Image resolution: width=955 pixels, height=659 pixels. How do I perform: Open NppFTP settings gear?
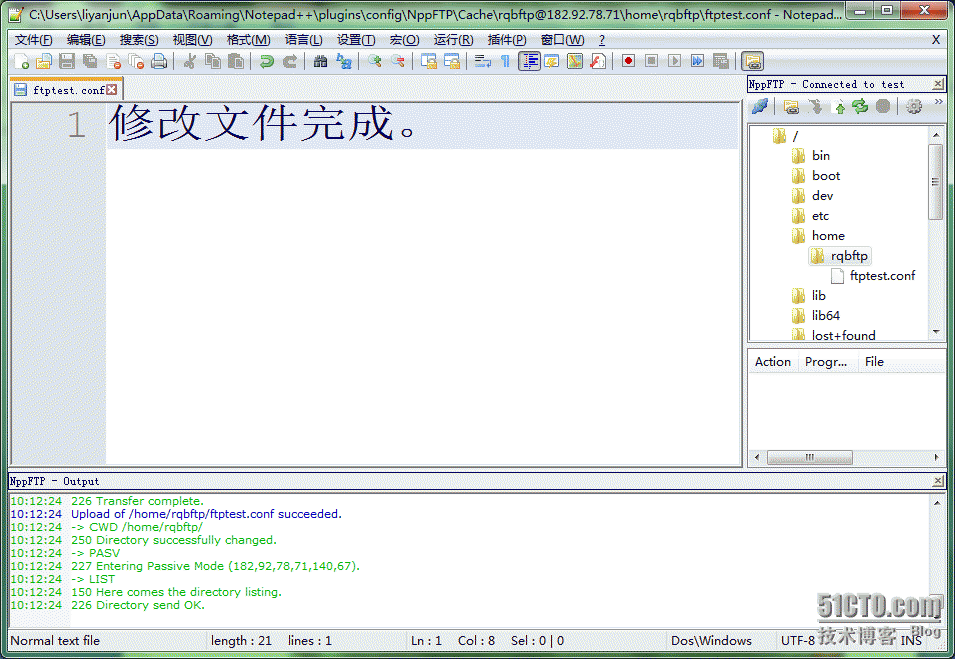(x=914, y=107)
